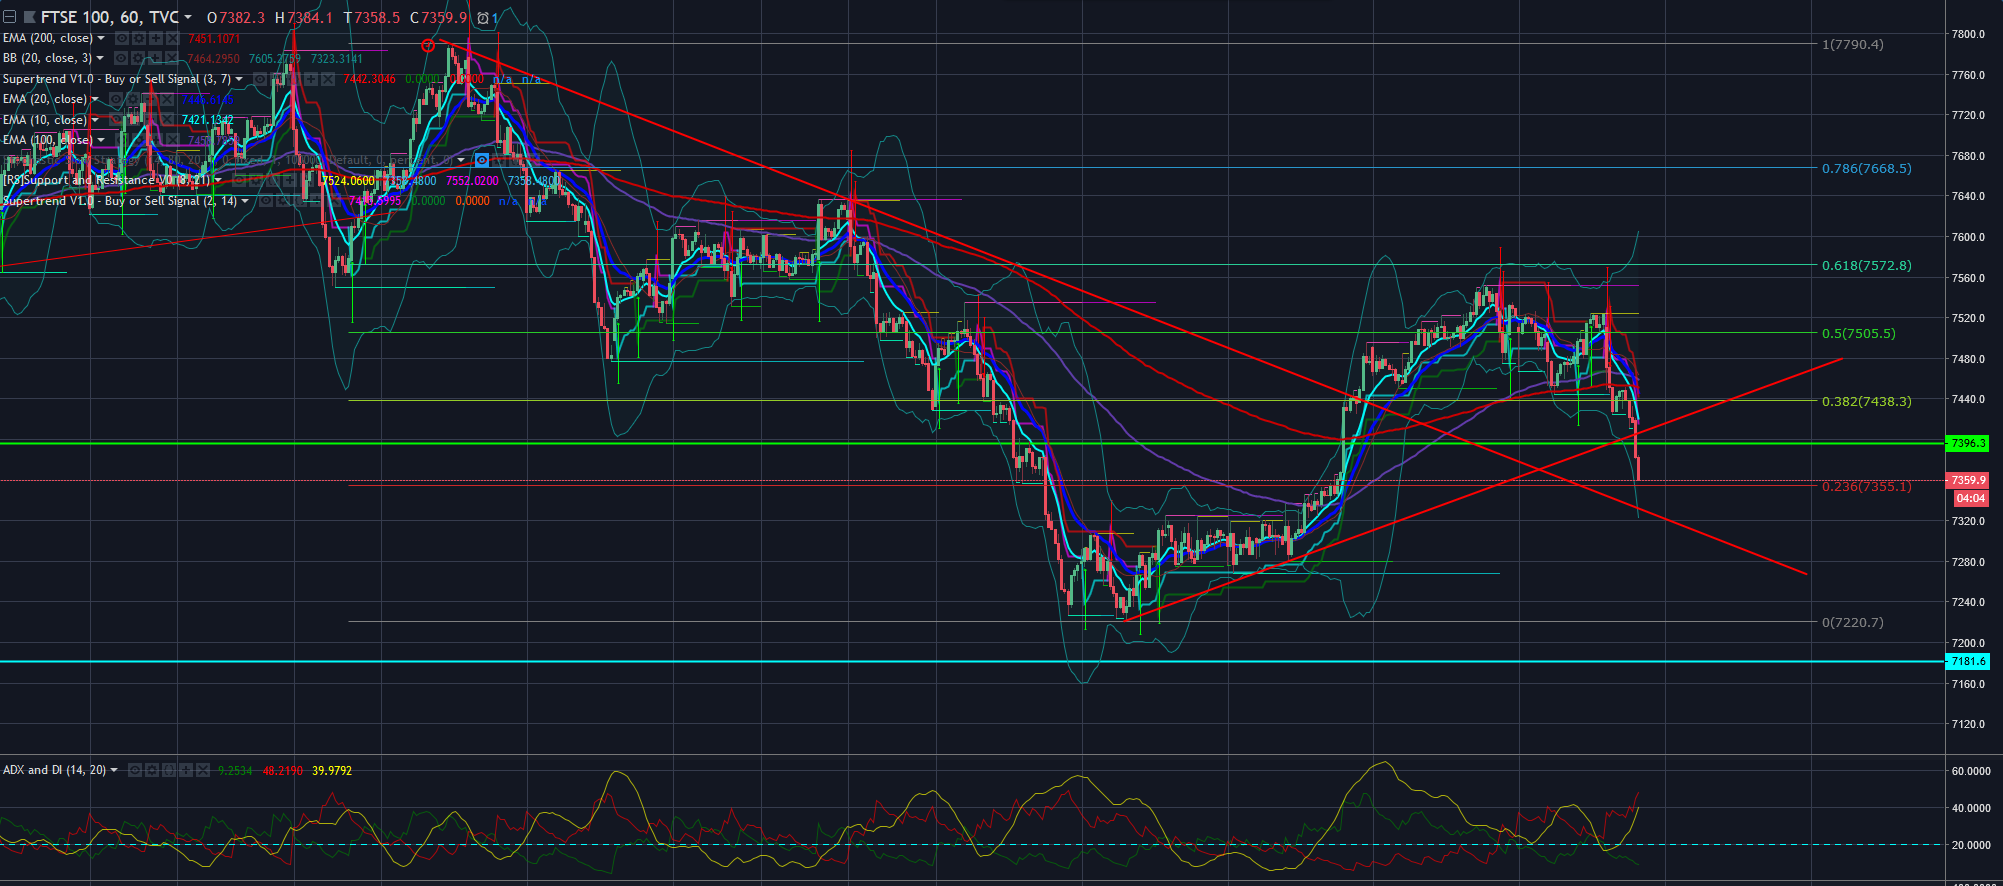Click the Fibonacci 0.382(7438.3) level label
The image size is (2003, 886).
coord(1866,401)
